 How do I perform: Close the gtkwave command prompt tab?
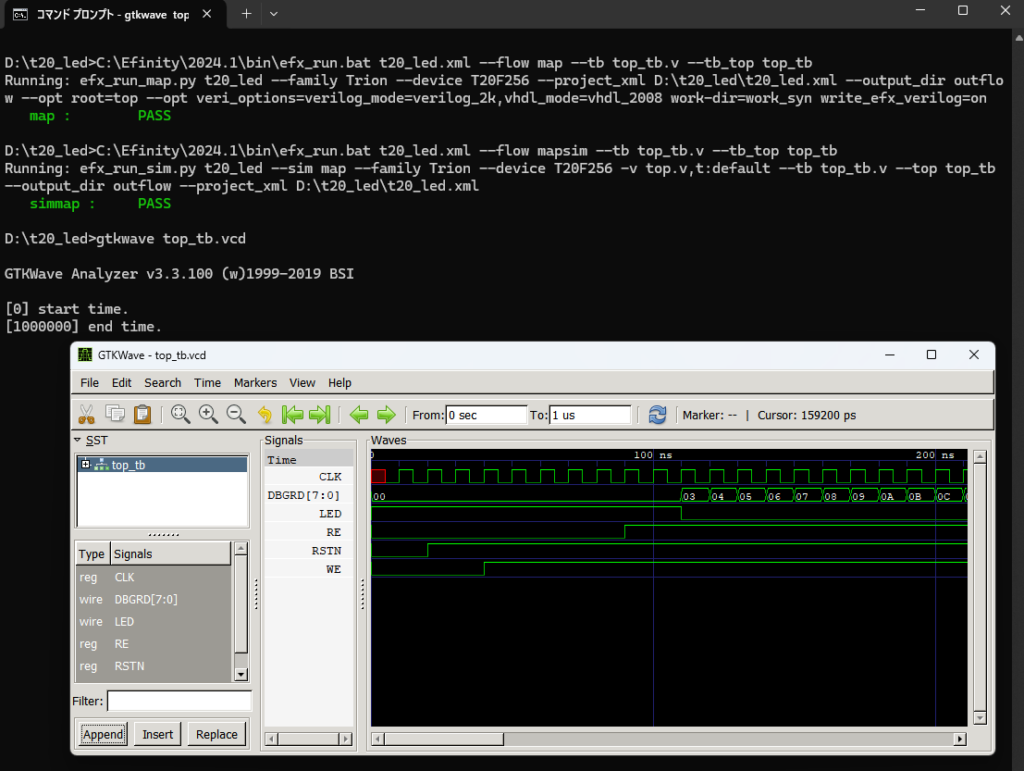coord(207,14)
